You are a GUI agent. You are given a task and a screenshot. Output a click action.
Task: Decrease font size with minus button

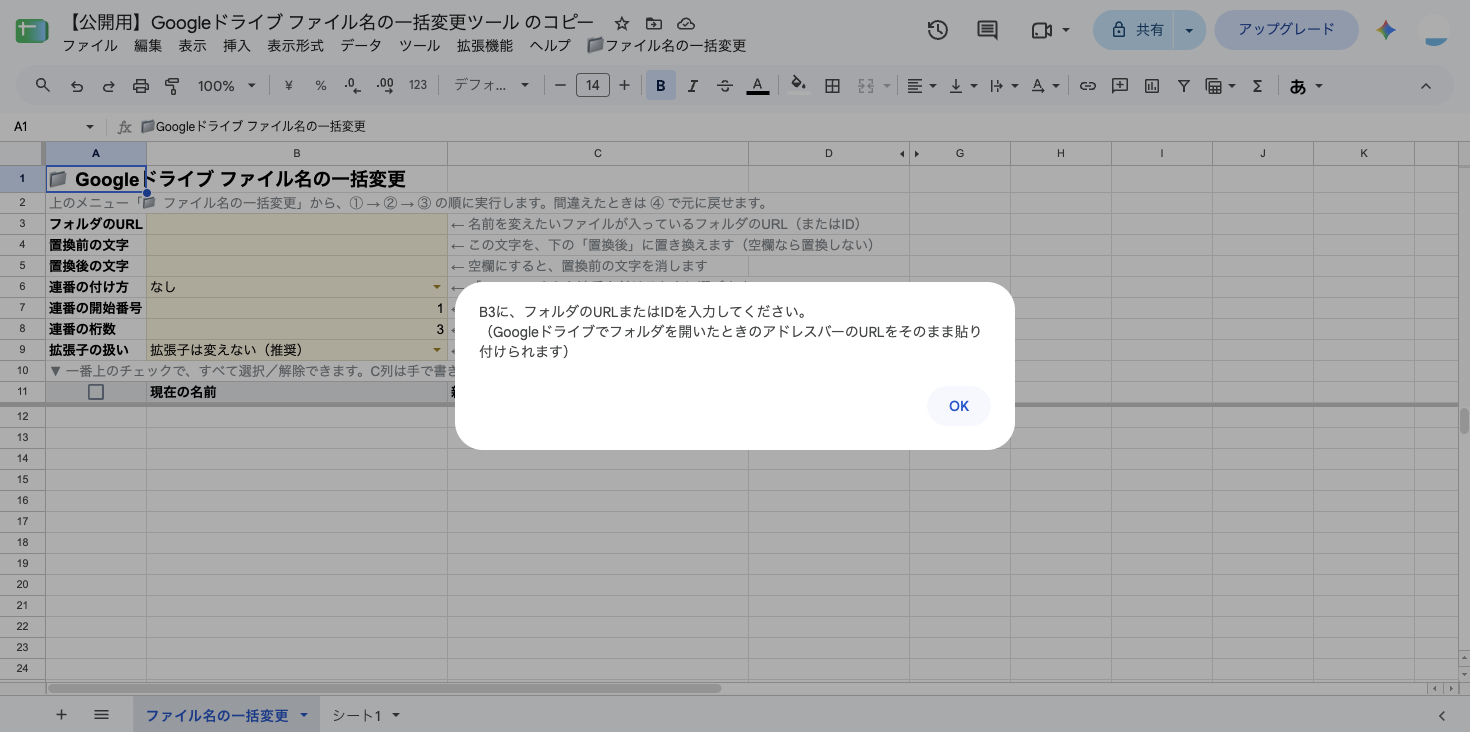coord(560,86)
